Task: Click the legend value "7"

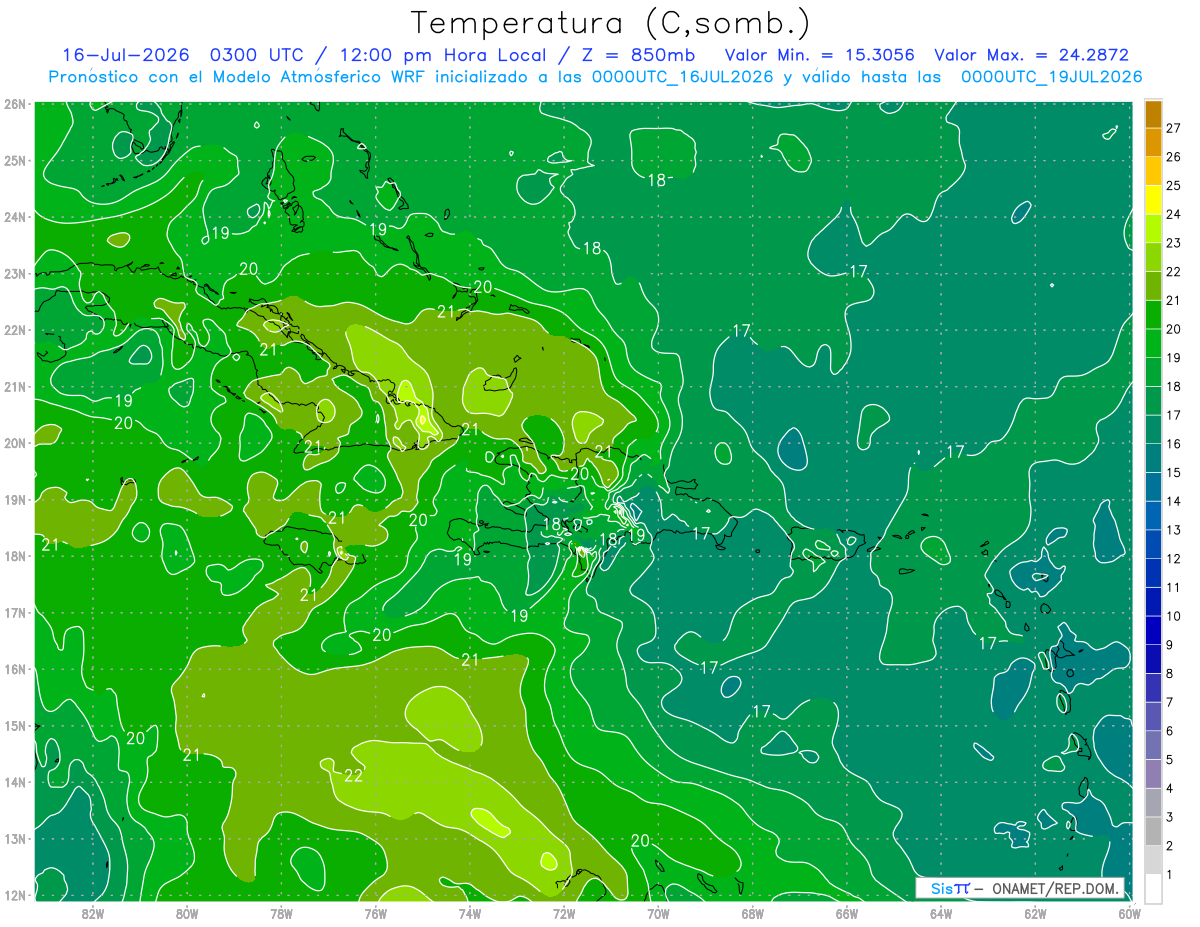Action: click(x=1170, y=702)
